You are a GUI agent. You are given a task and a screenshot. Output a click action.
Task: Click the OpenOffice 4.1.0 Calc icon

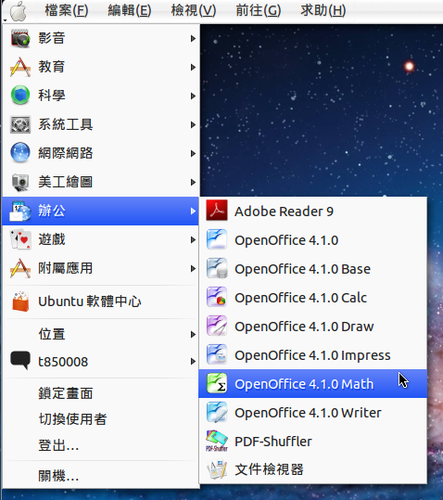(217, 297)
